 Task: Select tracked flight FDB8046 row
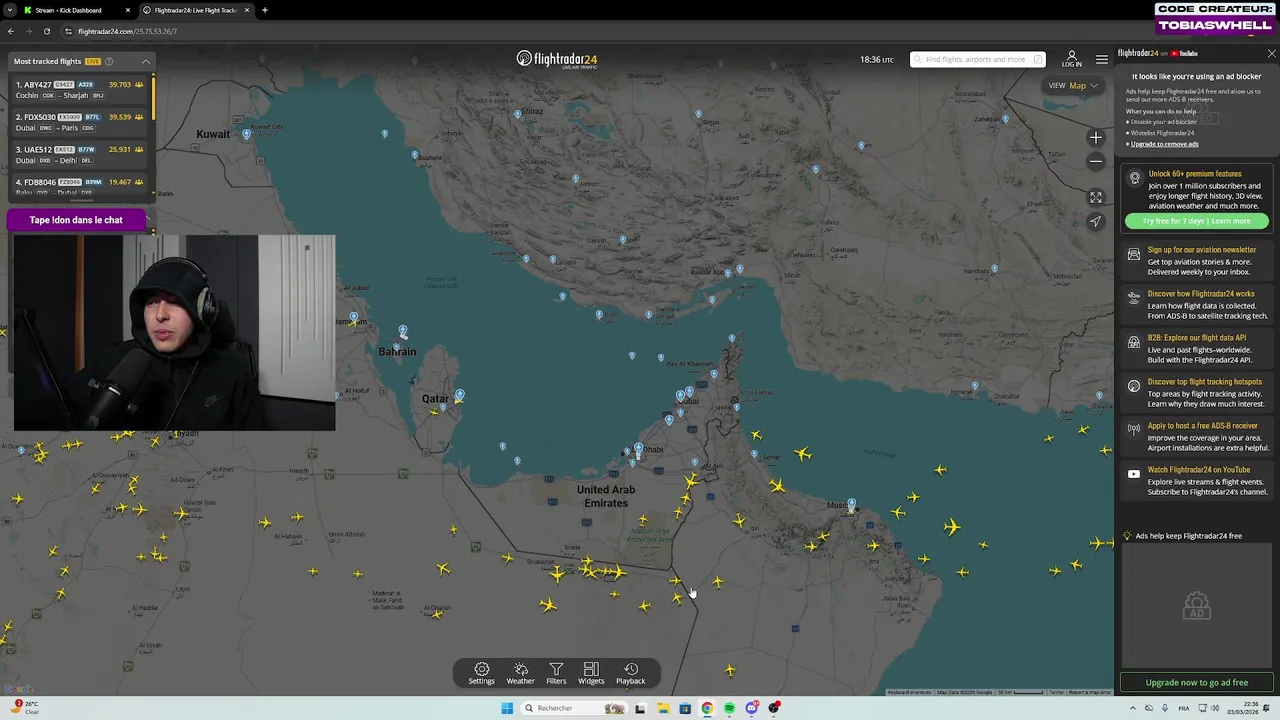click(x=79, y=186)
